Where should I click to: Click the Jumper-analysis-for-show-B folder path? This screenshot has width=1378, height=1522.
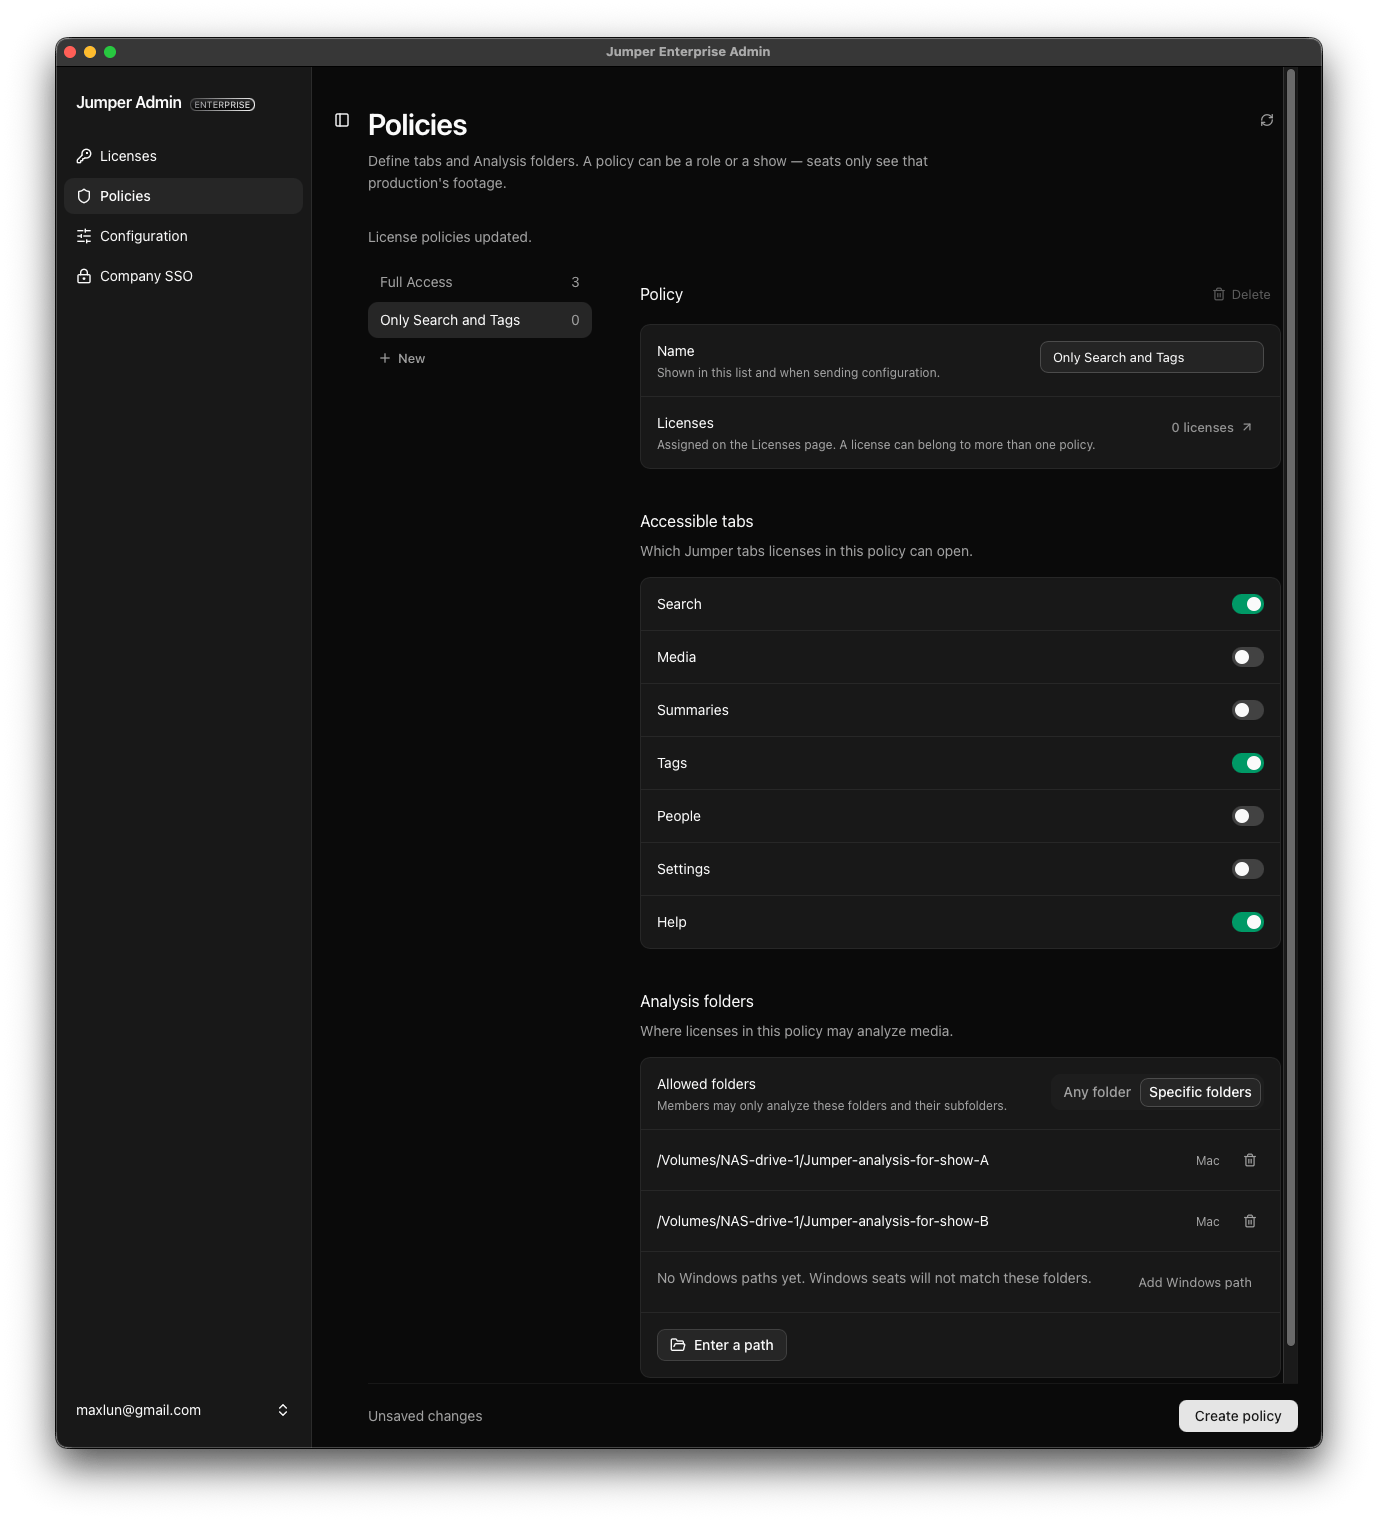tap(823, 1221)
